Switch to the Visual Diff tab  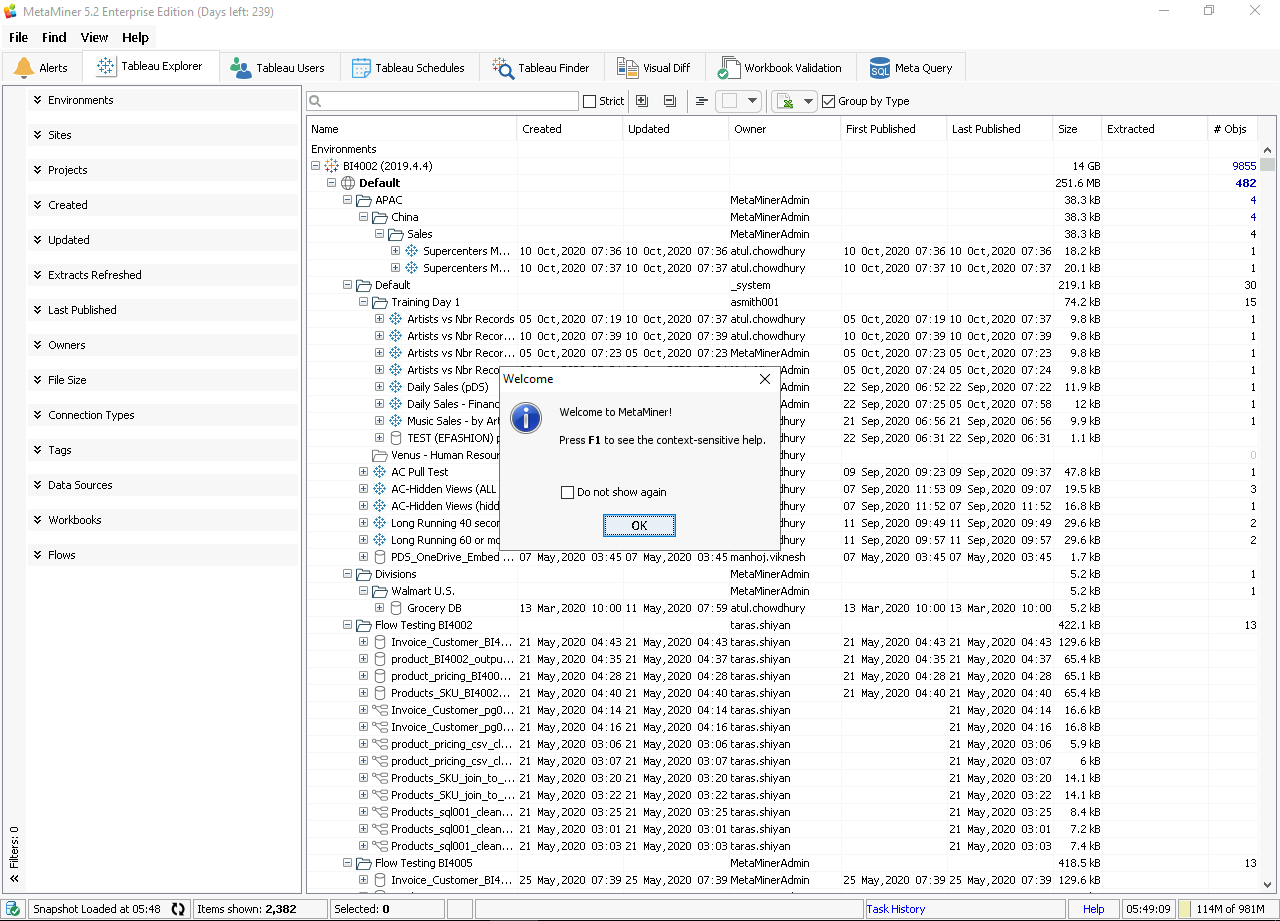654,68
